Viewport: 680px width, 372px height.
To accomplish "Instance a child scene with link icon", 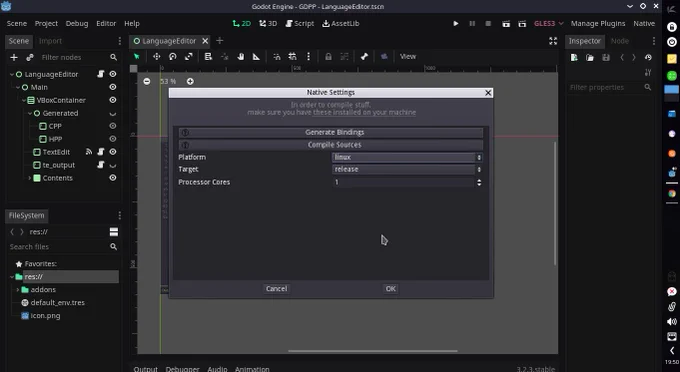I will pos(30,57).
